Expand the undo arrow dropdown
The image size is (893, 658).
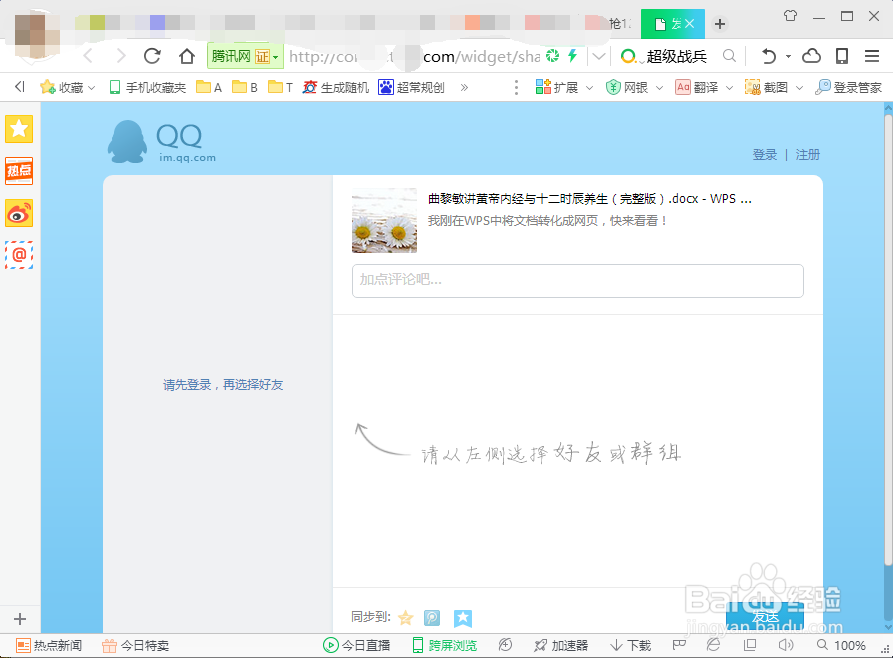[x=788, y=56]
